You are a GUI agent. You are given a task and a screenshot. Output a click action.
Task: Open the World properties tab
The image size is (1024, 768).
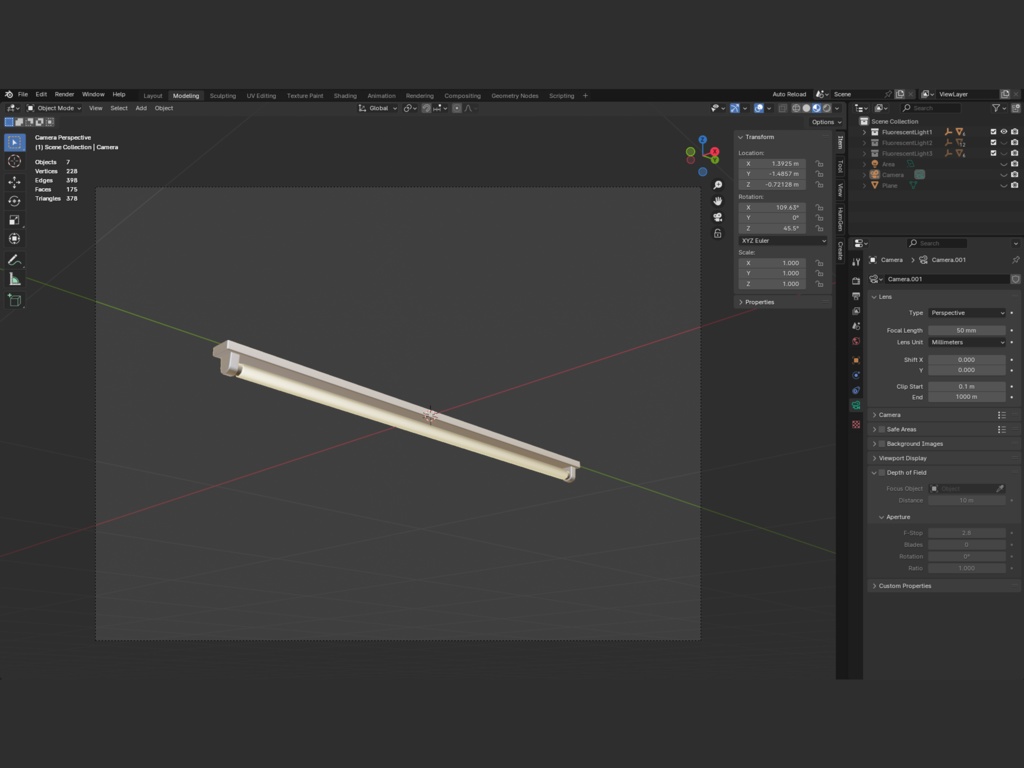(x=856, y=341)
